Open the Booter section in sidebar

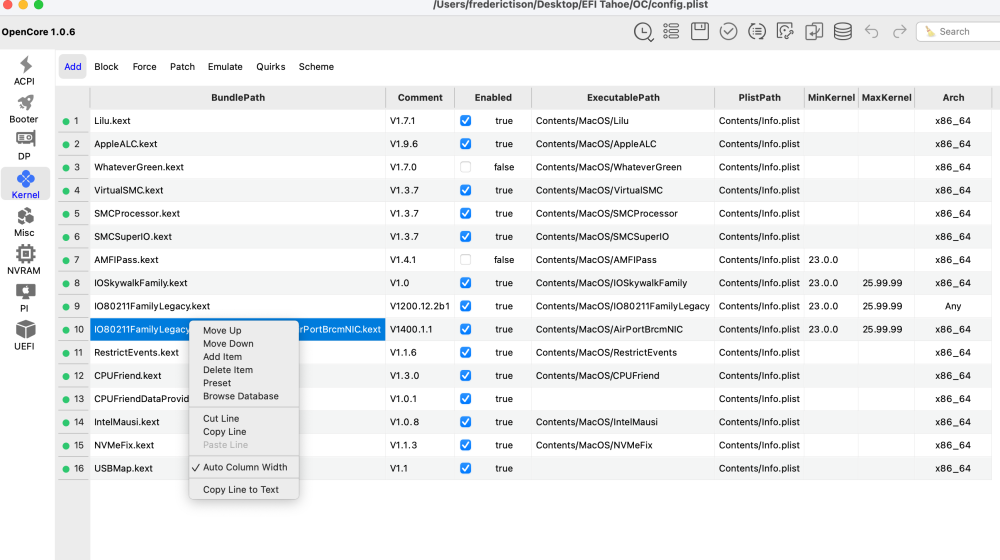point(25,108)
